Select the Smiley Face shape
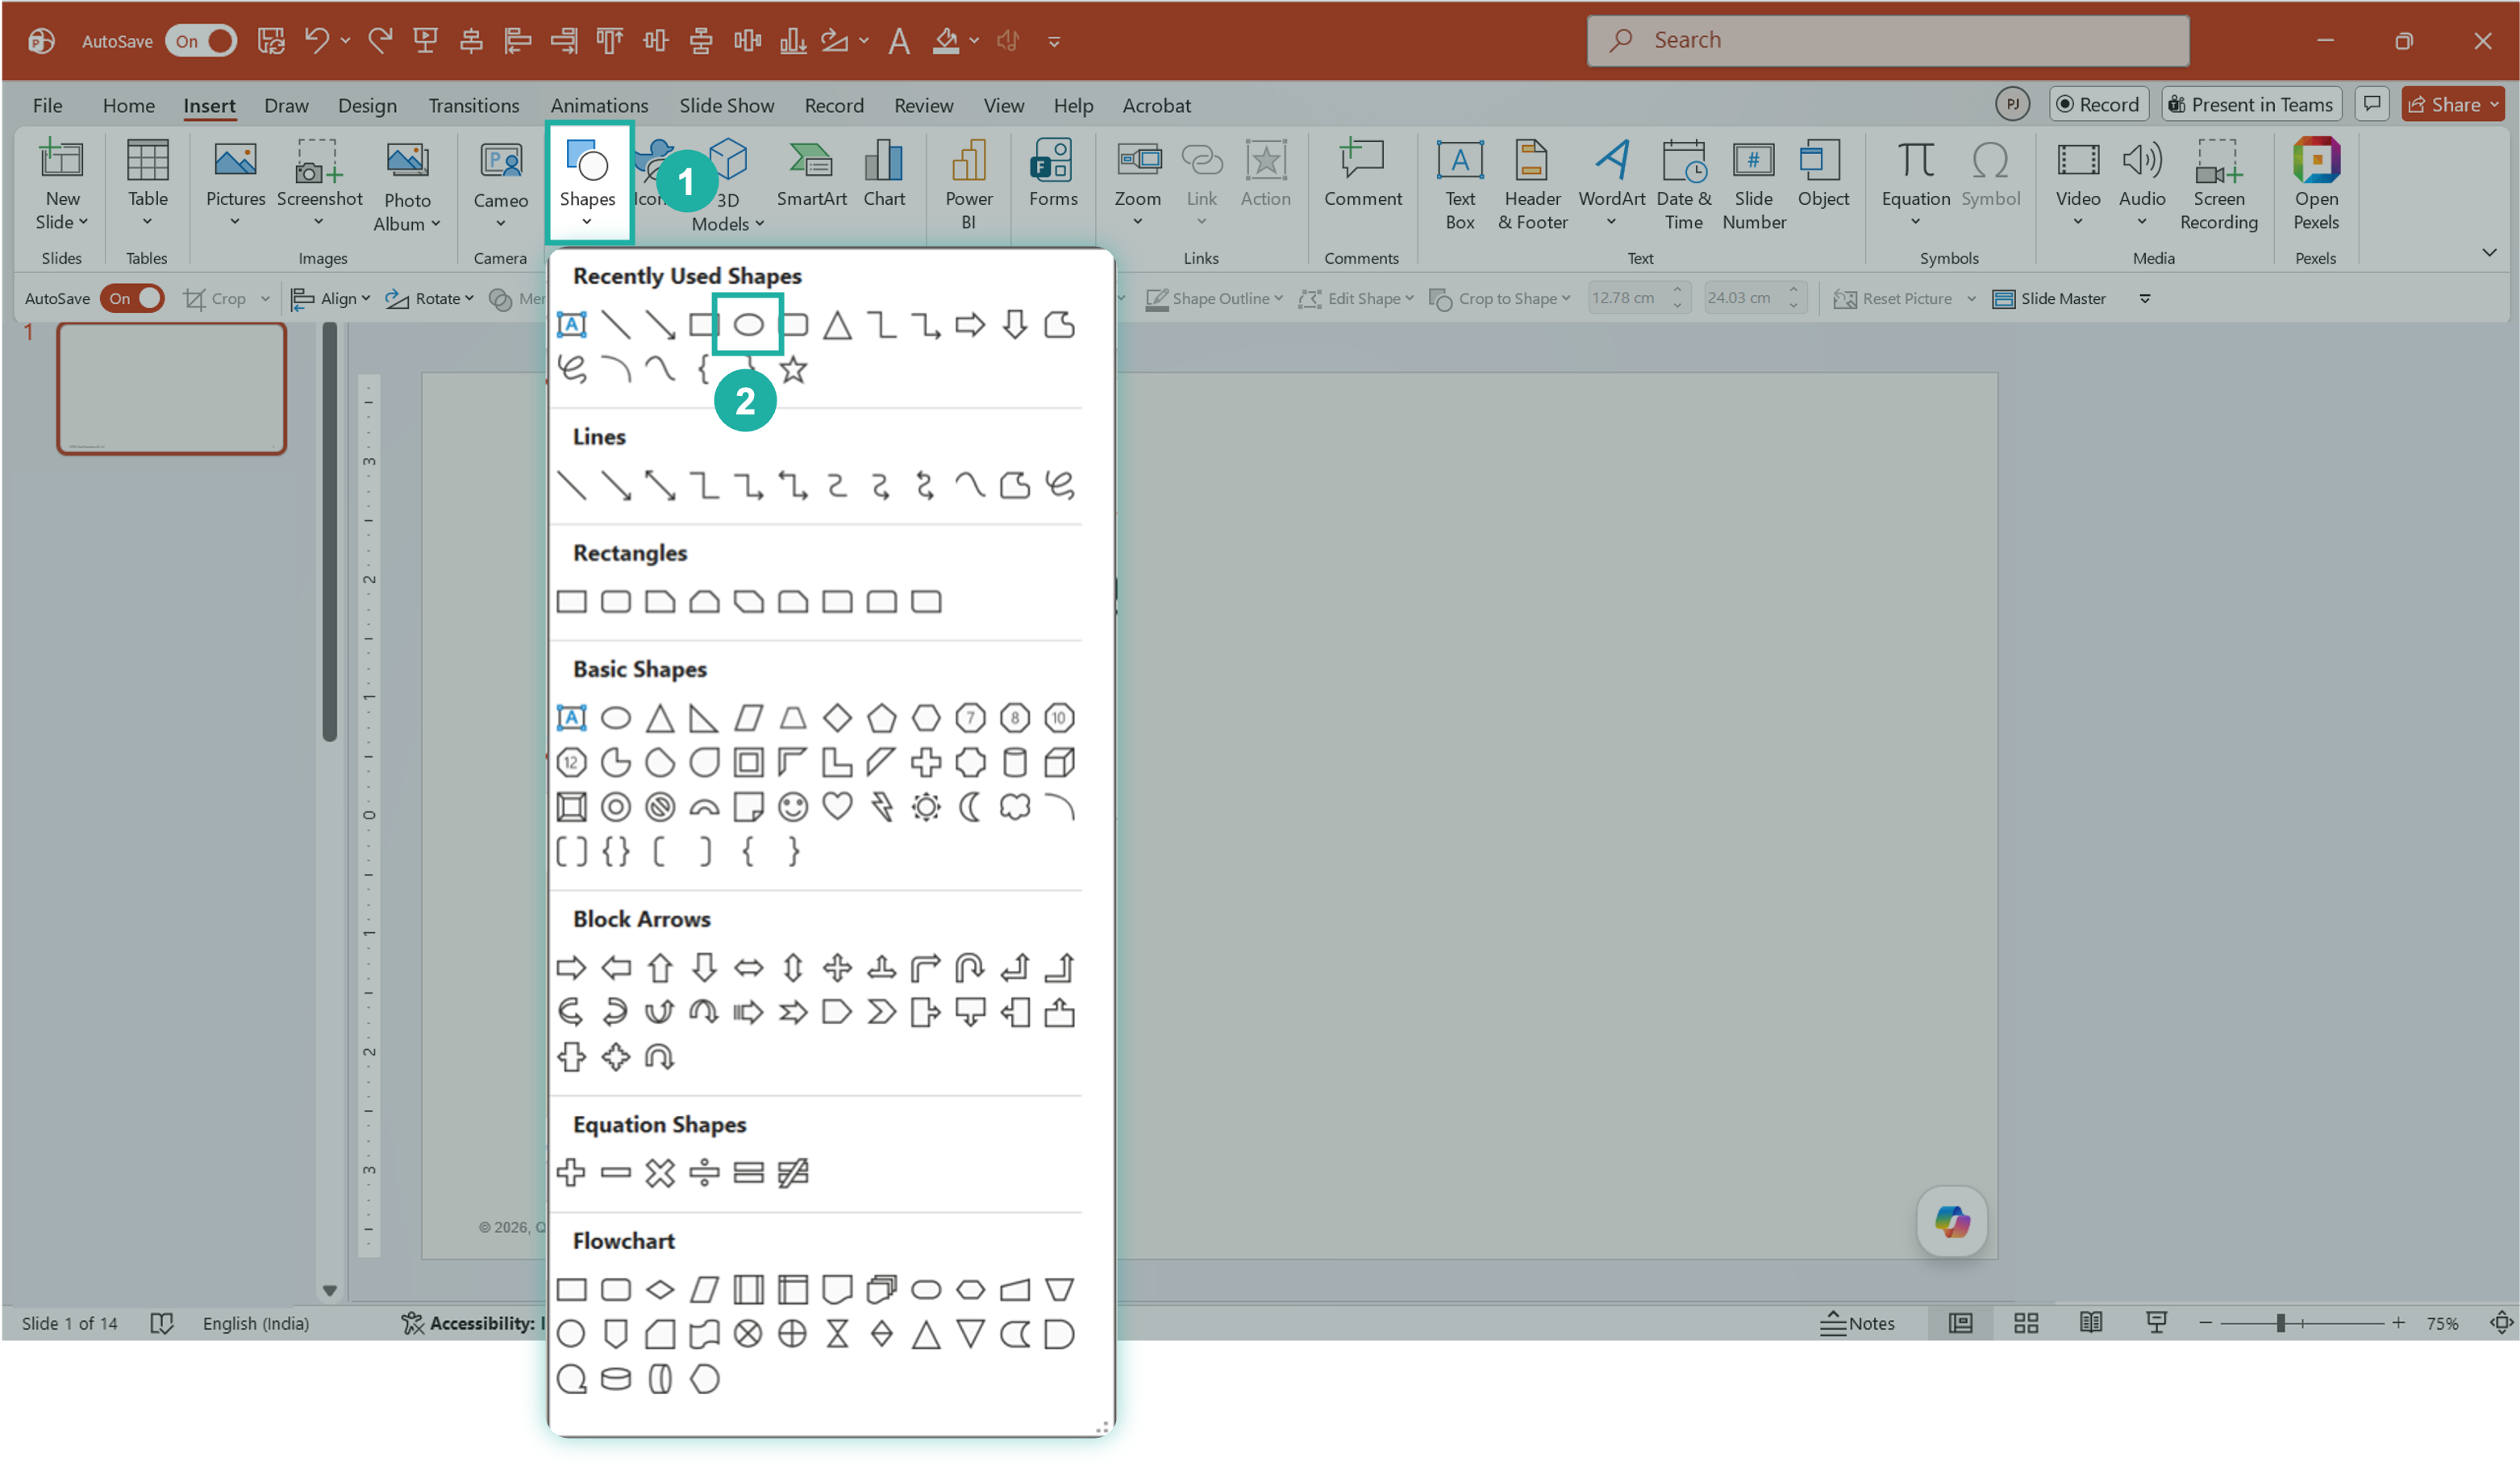This screenshot has width=2520, height=1474. coord(793,806)
